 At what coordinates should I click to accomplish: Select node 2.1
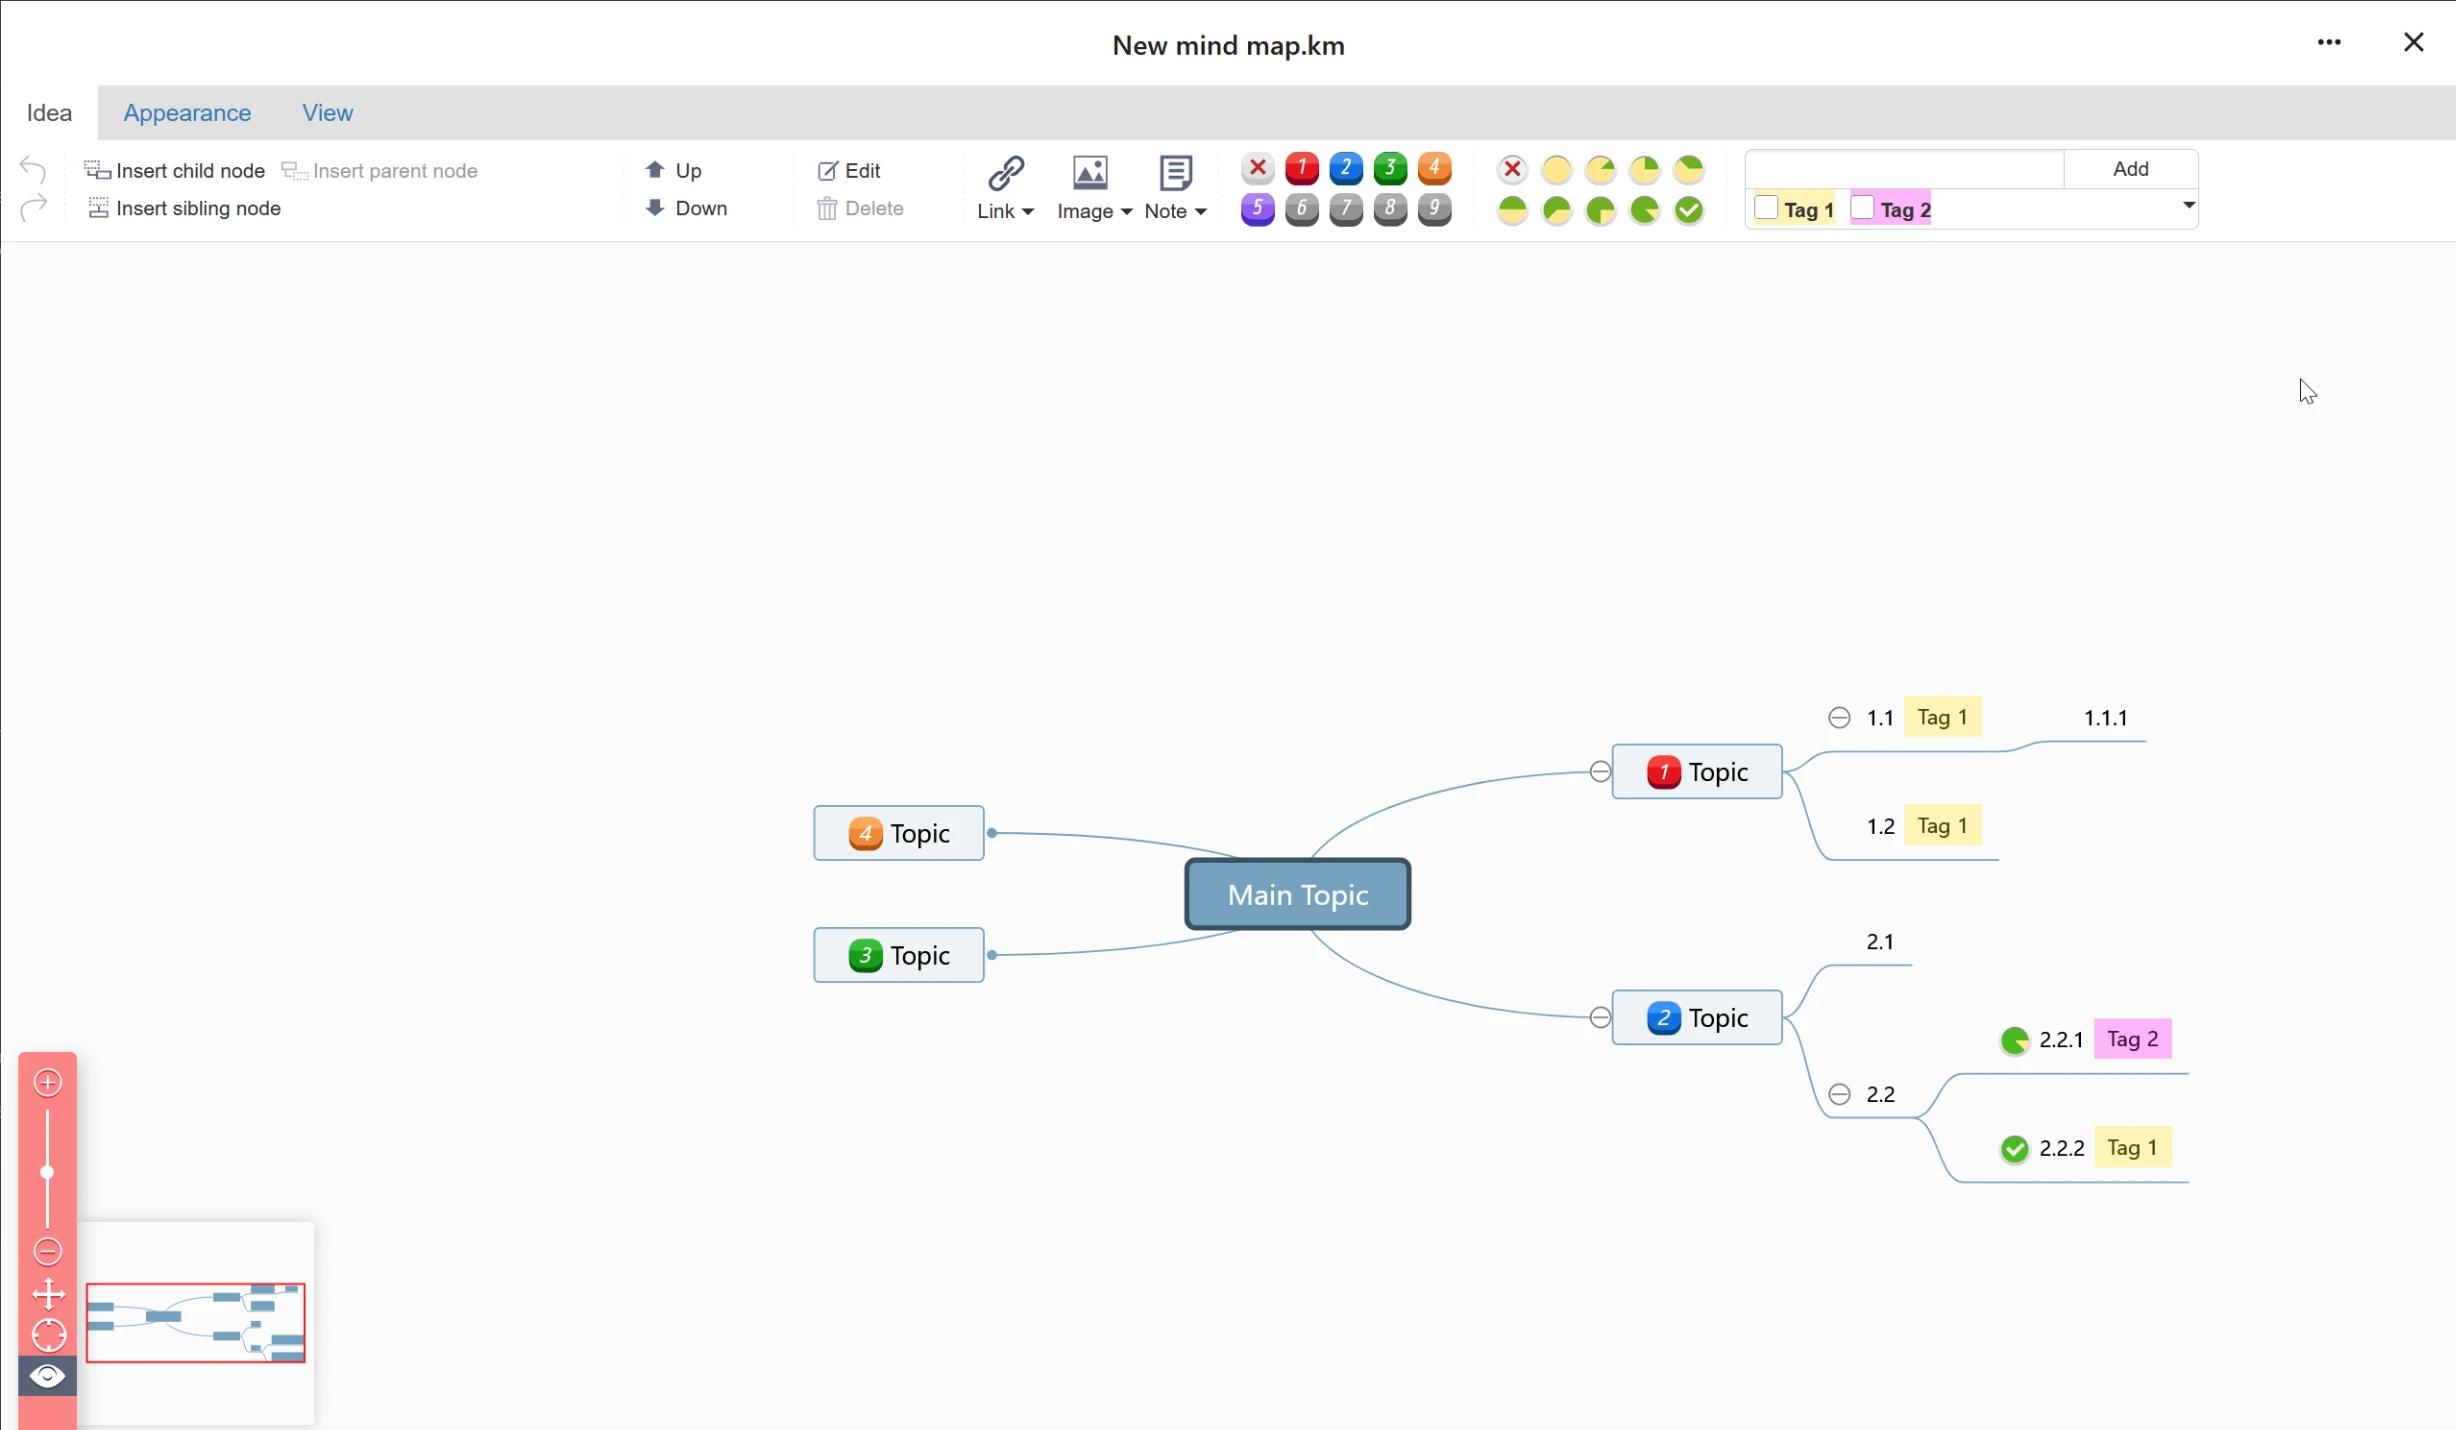click(x=1880, y=941)
